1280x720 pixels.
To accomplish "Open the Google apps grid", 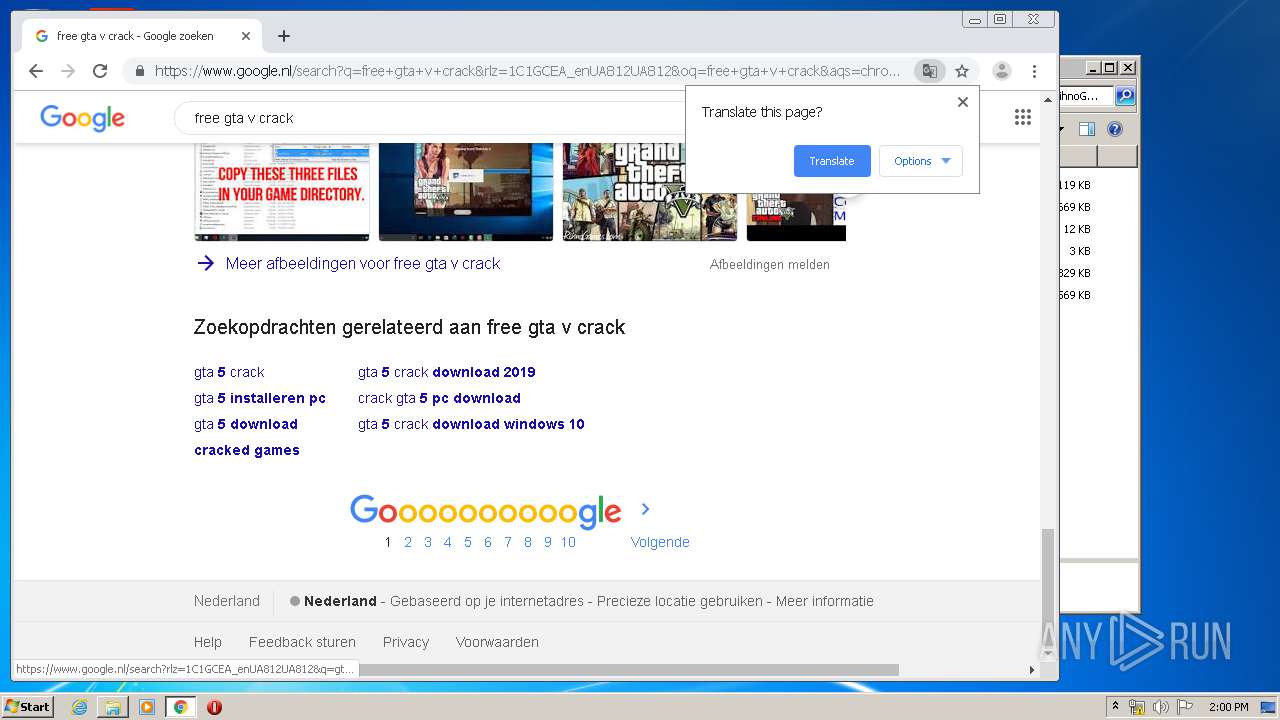I will pyautogui.click(x=1022, y=117).
